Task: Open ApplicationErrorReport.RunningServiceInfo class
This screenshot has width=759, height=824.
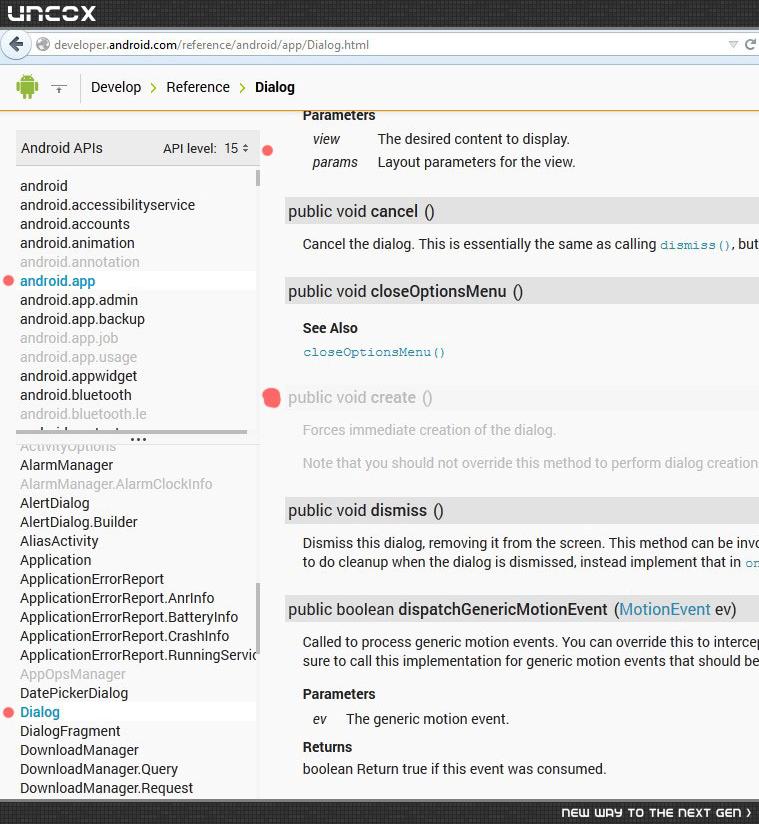Action: (138, 655)
